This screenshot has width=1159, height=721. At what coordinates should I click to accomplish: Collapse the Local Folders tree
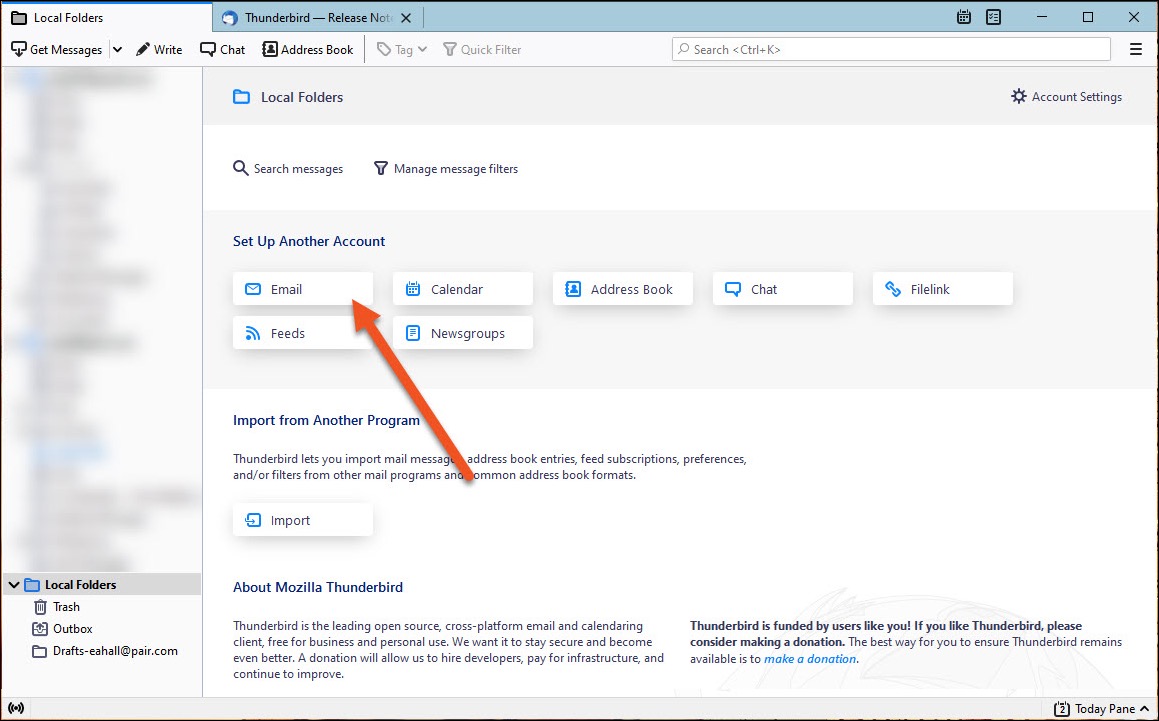point(13,585)
